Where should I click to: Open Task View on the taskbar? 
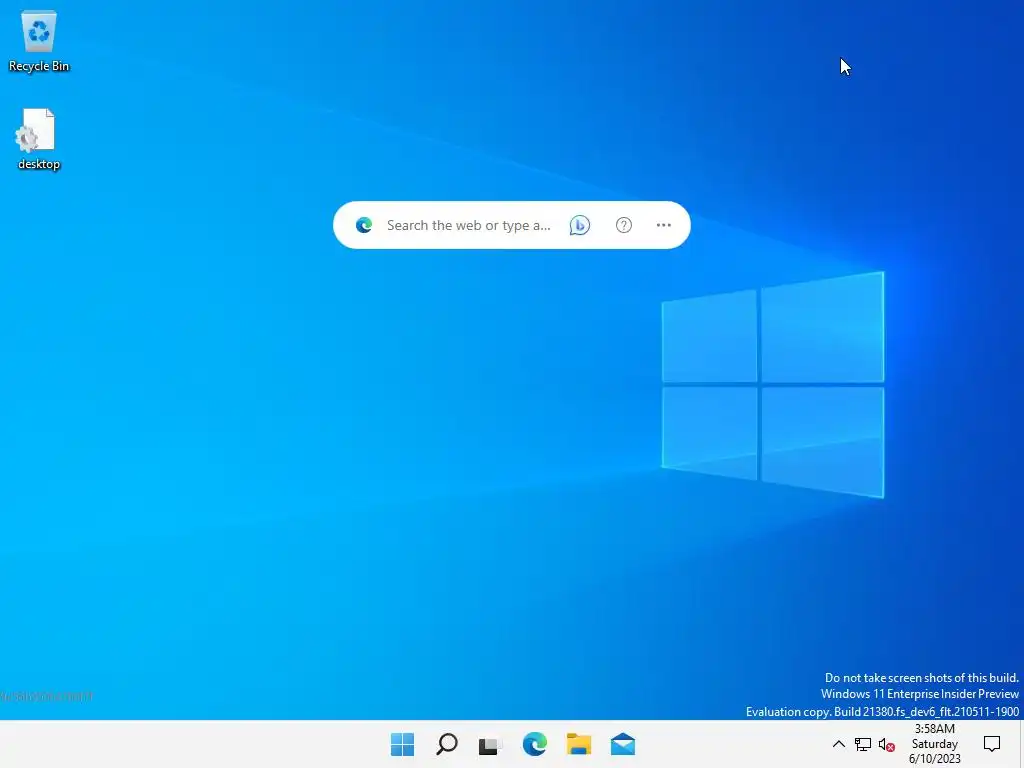(490, 745)
